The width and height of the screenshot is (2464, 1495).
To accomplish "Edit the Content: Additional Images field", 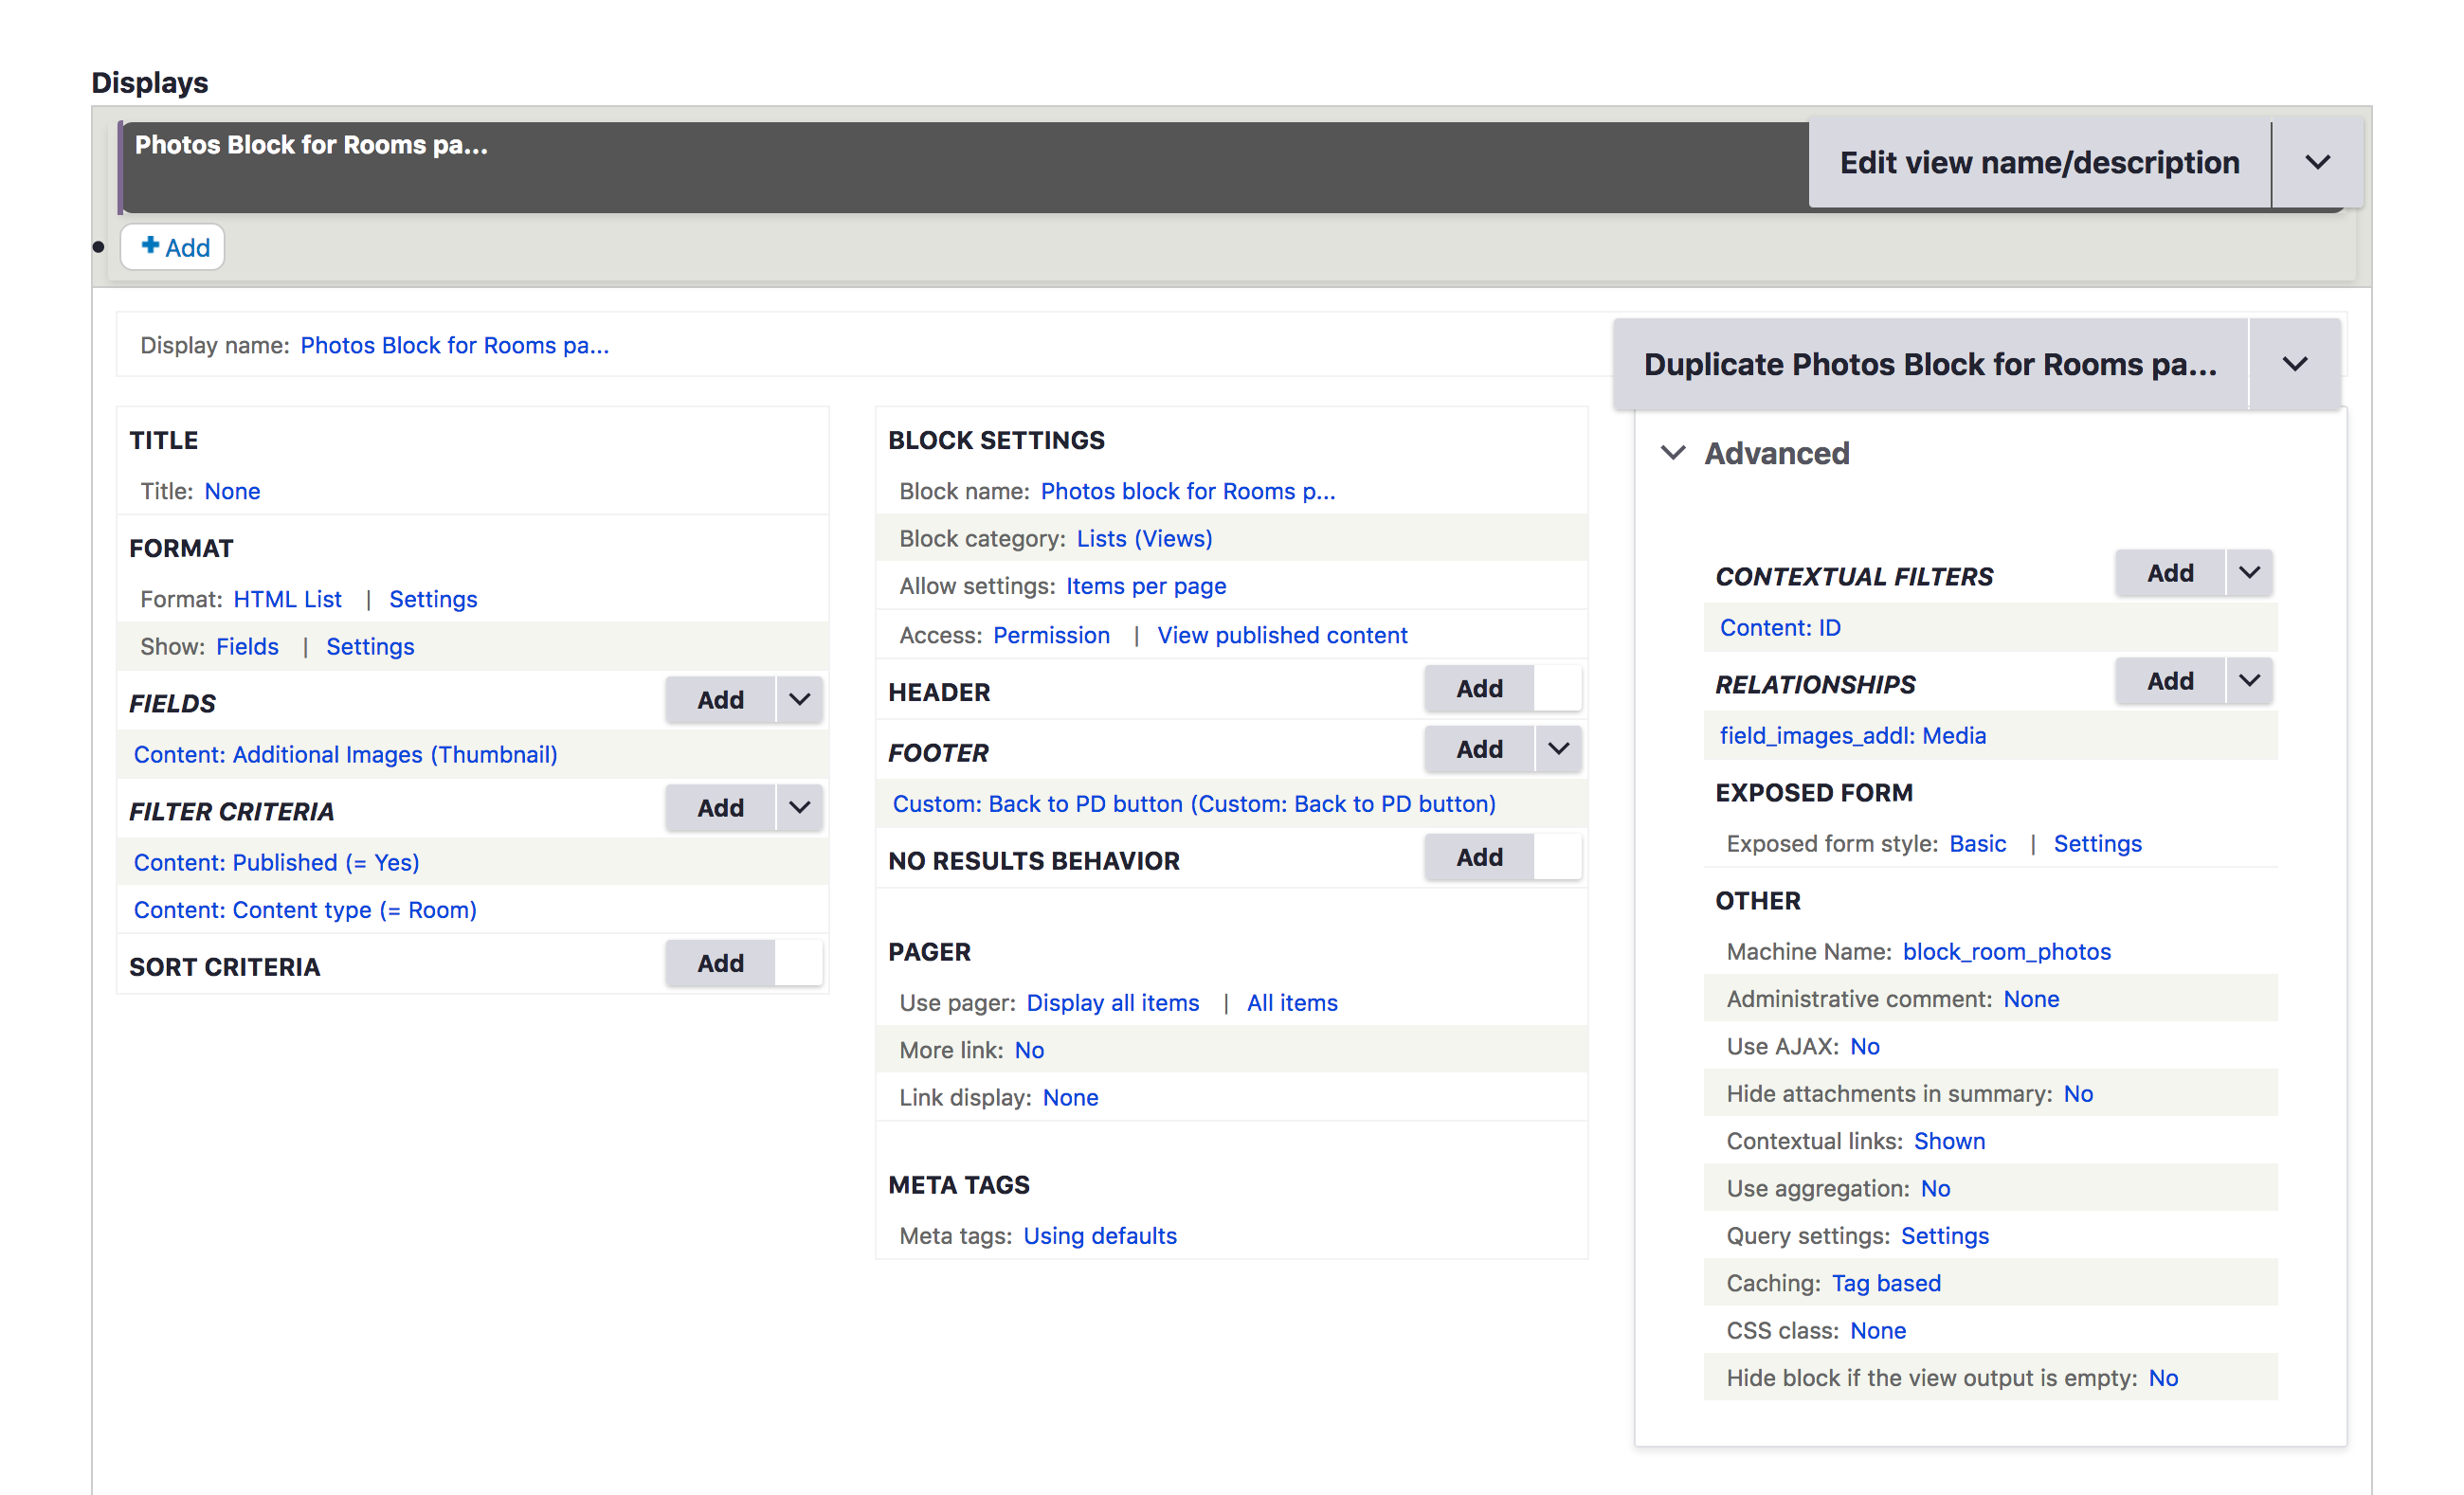I will click(x=345, y=754).
